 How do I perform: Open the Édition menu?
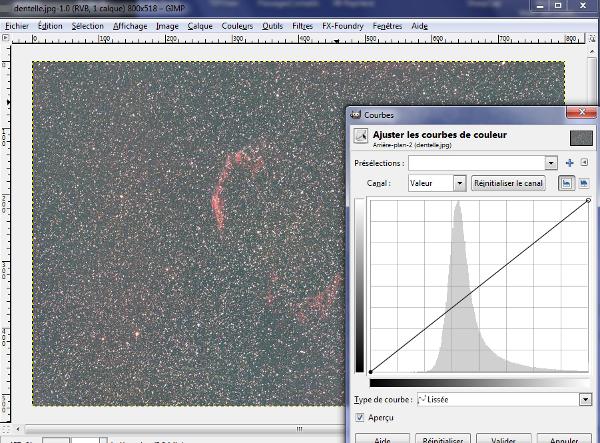50,26
